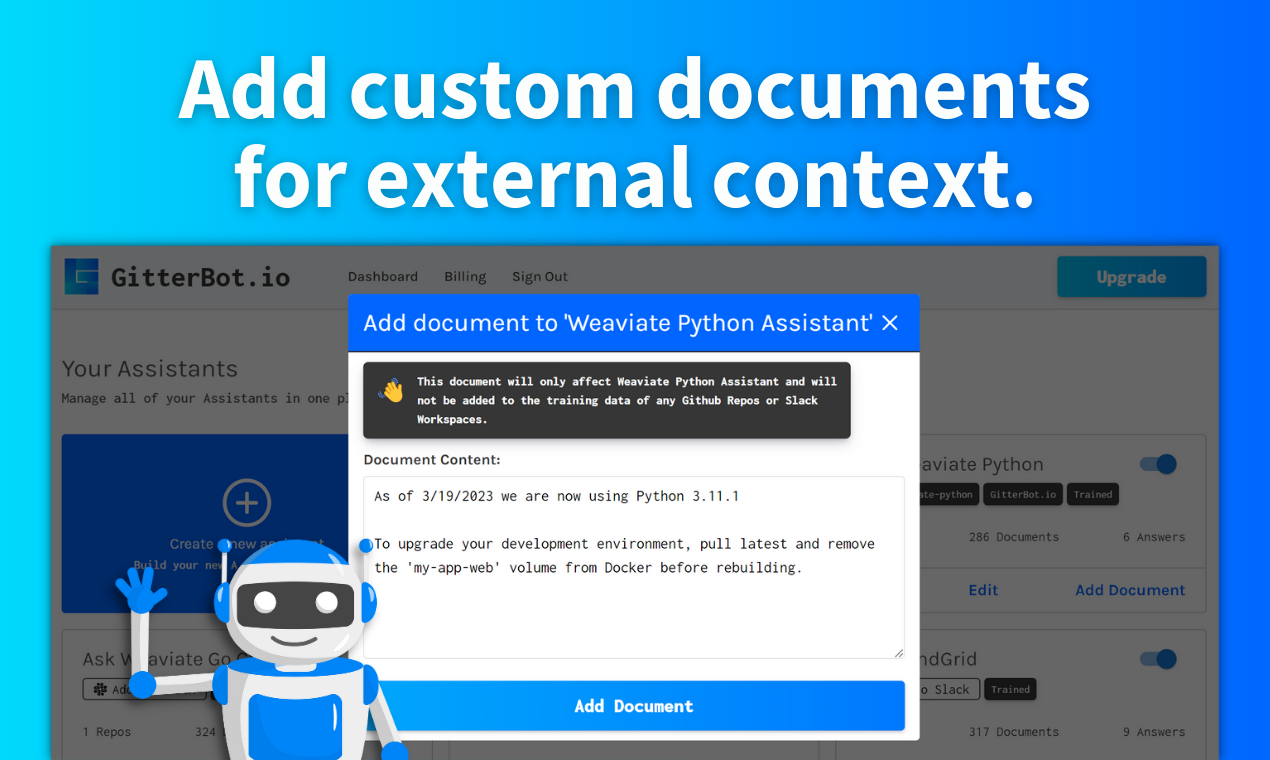Click '286 Documents' count text

[1013, 537]
